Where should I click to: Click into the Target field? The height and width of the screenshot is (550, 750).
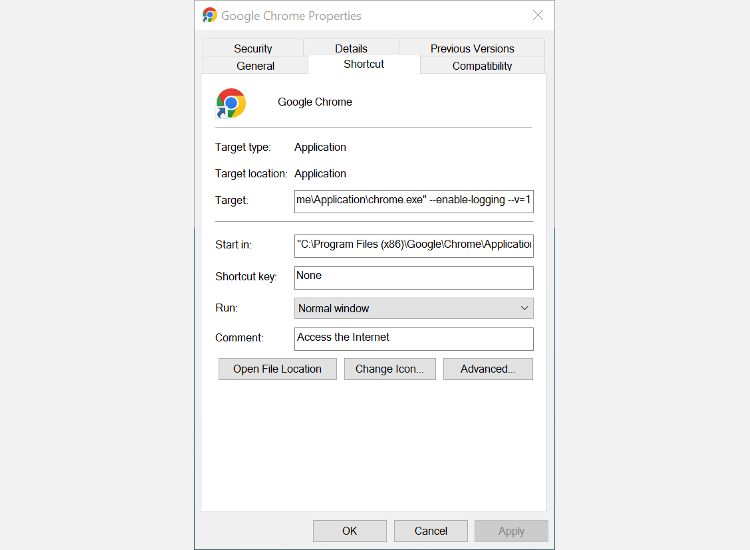(x=414, y=201)
